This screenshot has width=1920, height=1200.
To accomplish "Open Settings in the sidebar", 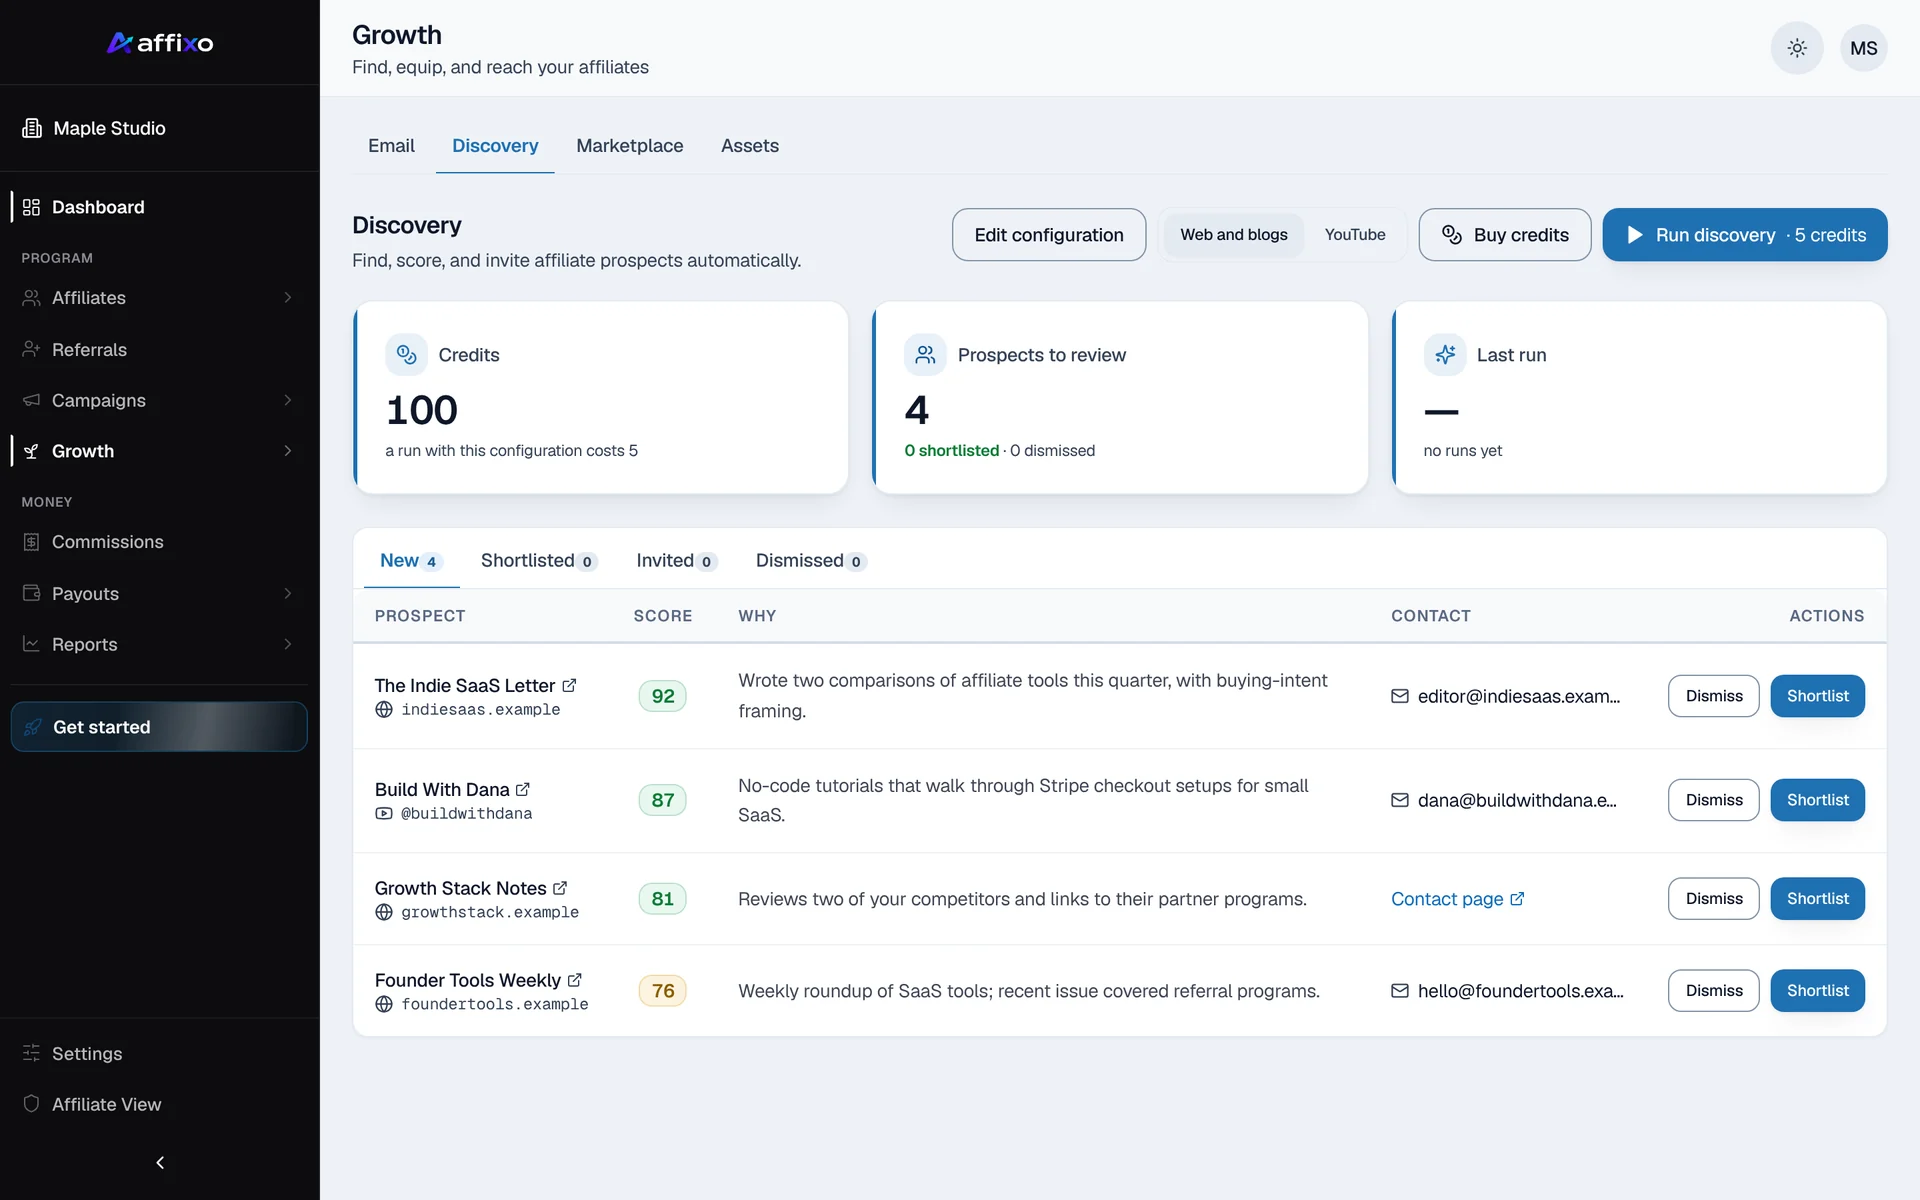I will [159, 1054].
